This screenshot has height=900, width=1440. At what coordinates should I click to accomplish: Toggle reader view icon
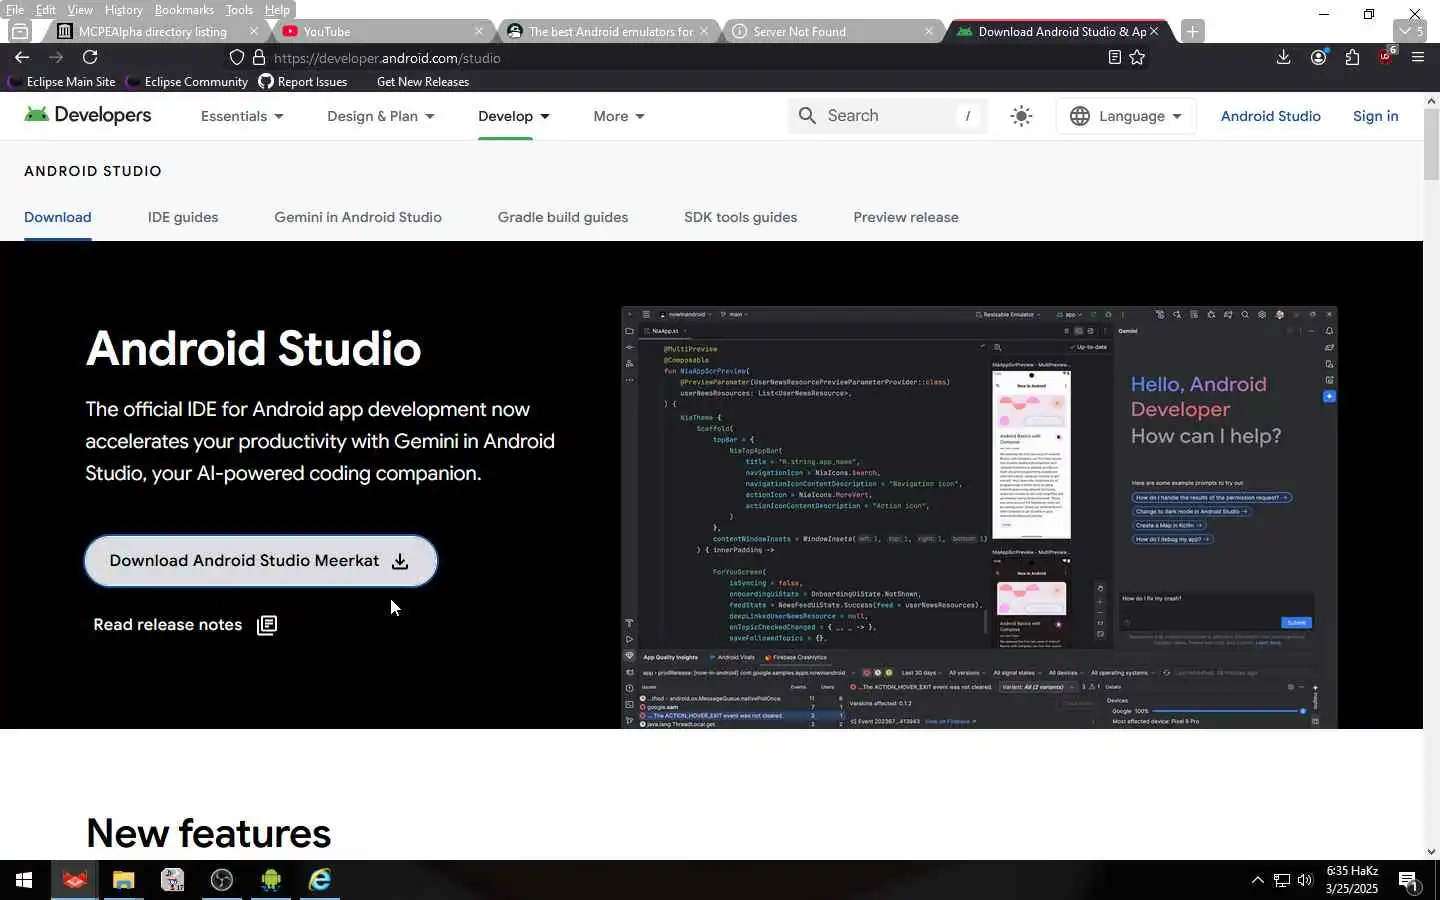click(x=1115, y=57)
